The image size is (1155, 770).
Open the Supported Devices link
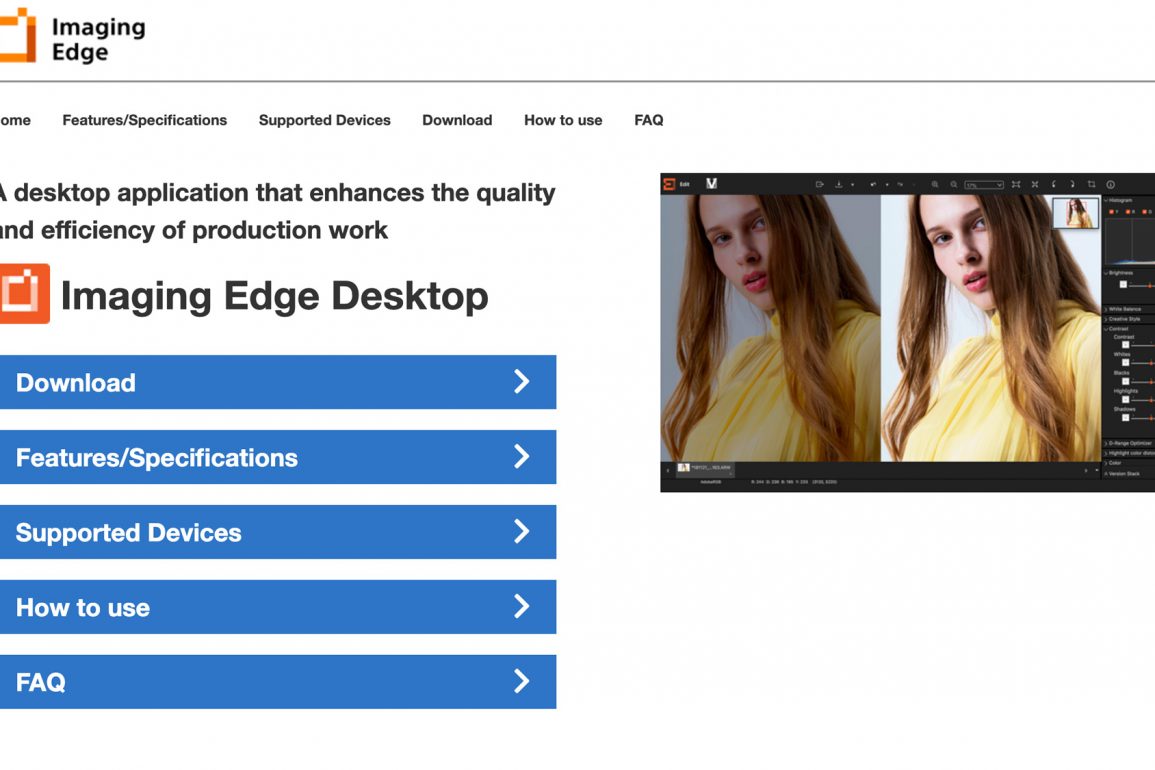tap(324, 120)
